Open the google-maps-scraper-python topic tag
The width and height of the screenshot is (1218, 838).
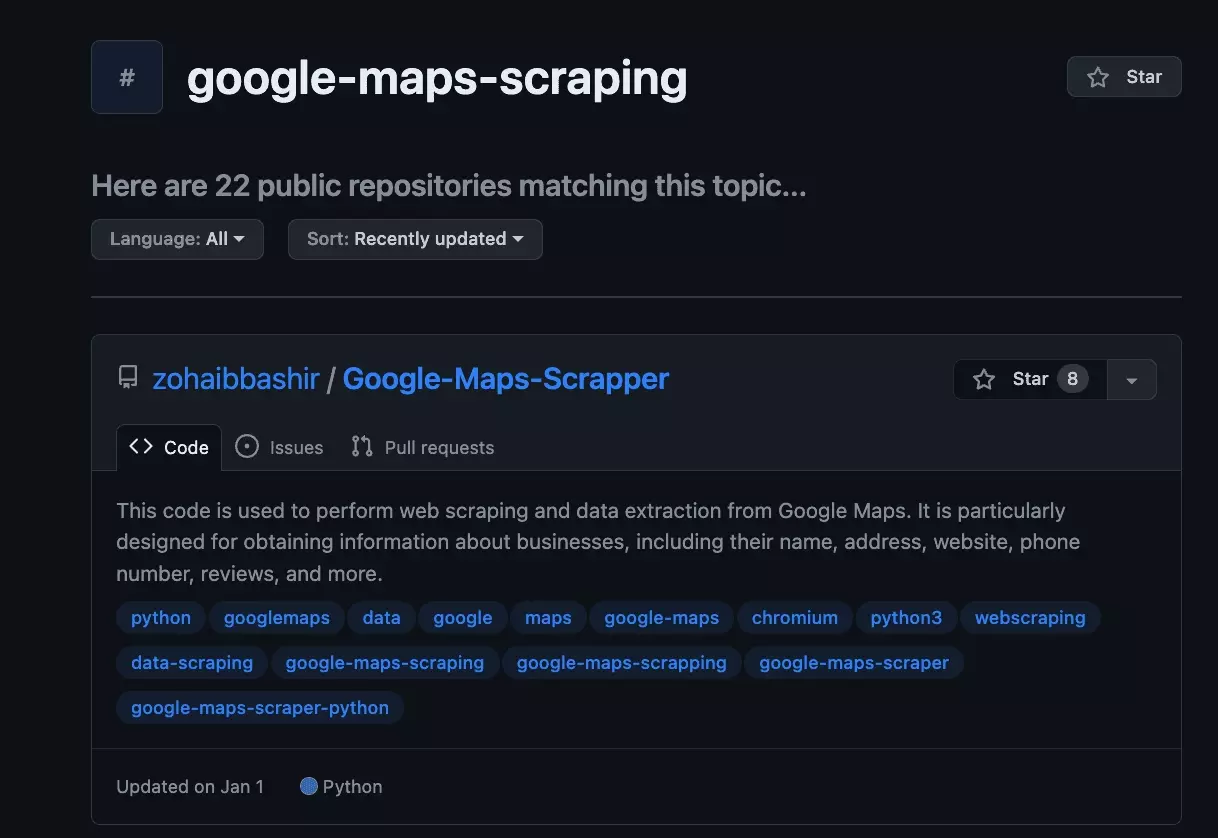260,707
